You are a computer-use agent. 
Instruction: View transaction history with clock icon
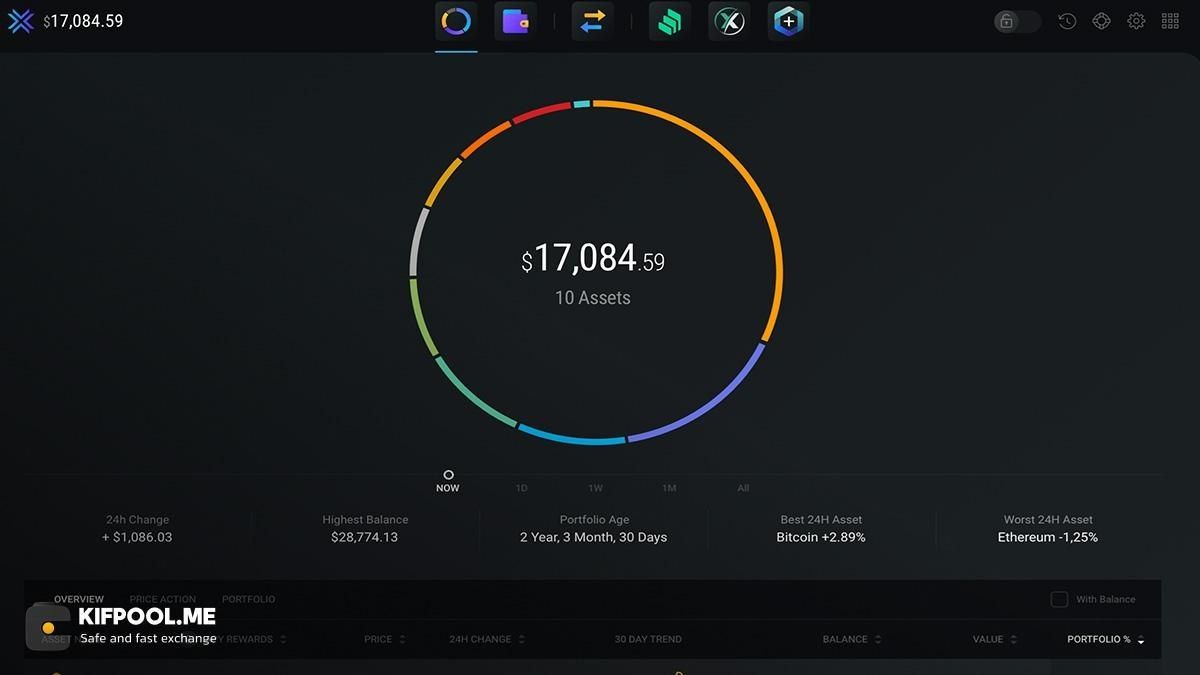pos(1066,20)
